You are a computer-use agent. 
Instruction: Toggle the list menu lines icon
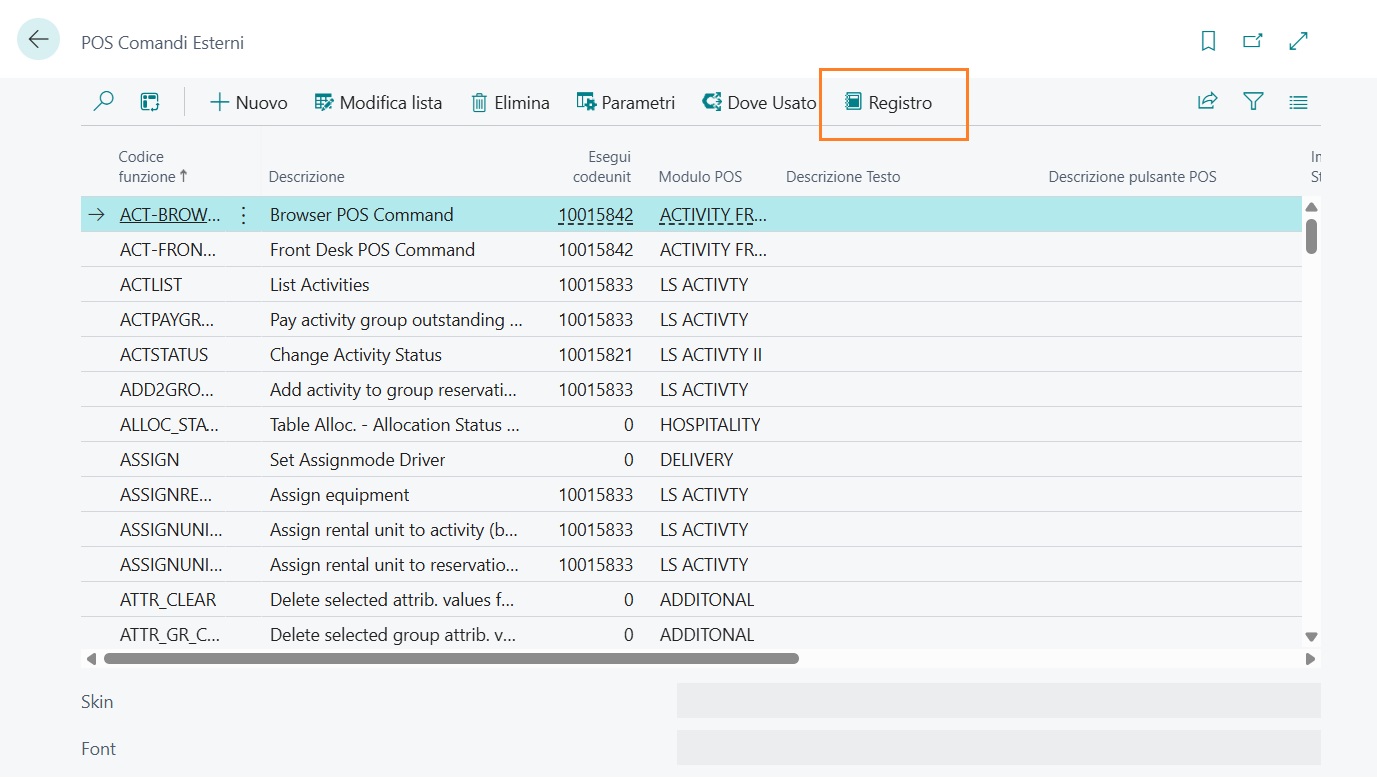click(1298, 102)
